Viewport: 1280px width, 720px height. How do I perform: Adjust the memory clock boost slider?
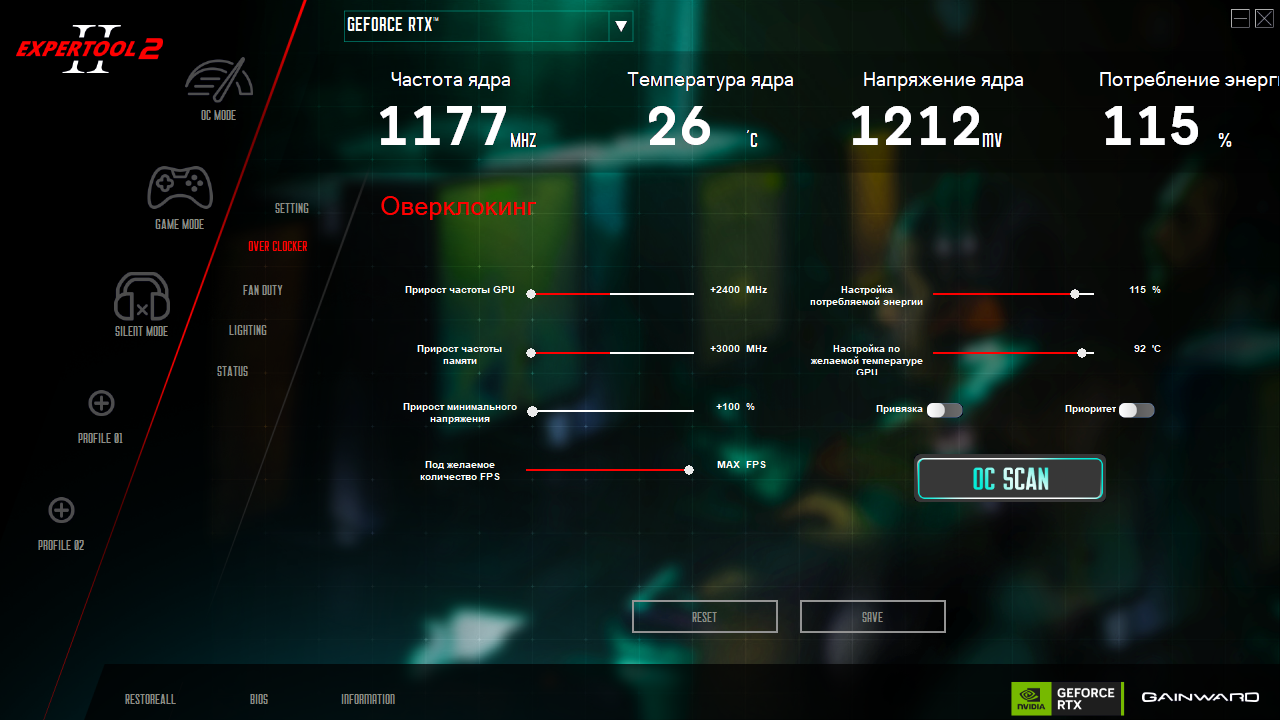611,353
